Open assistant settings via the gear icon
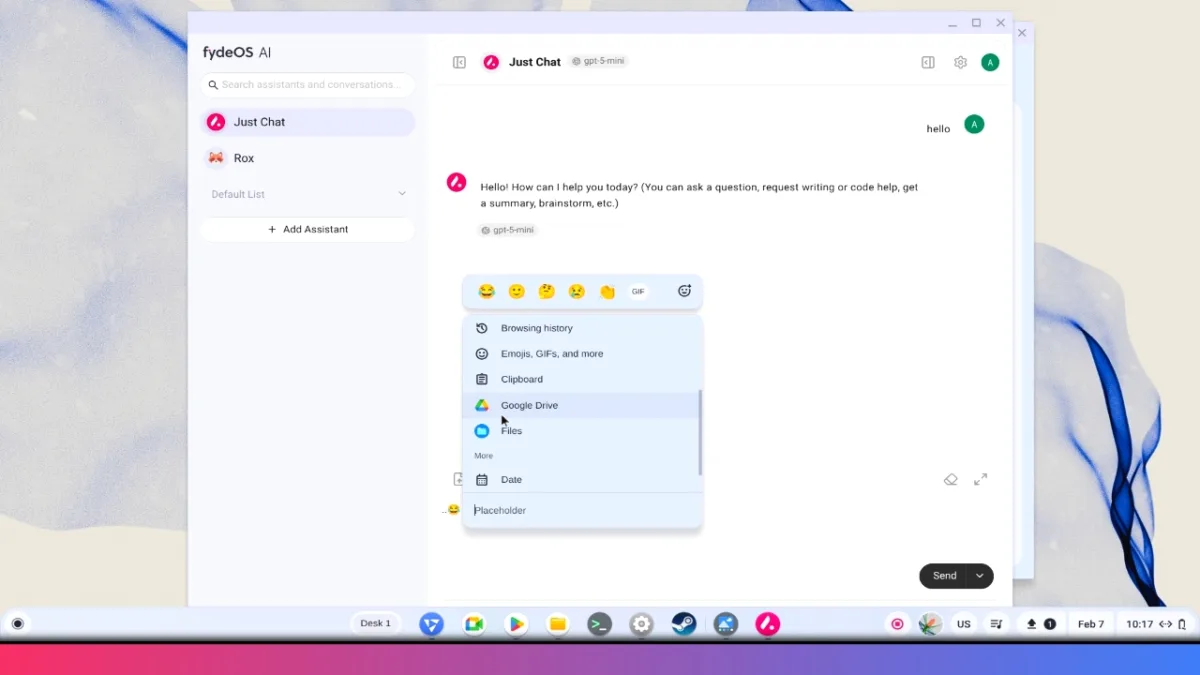Viewport: 1200px width, 675px height. coord(959,62)
